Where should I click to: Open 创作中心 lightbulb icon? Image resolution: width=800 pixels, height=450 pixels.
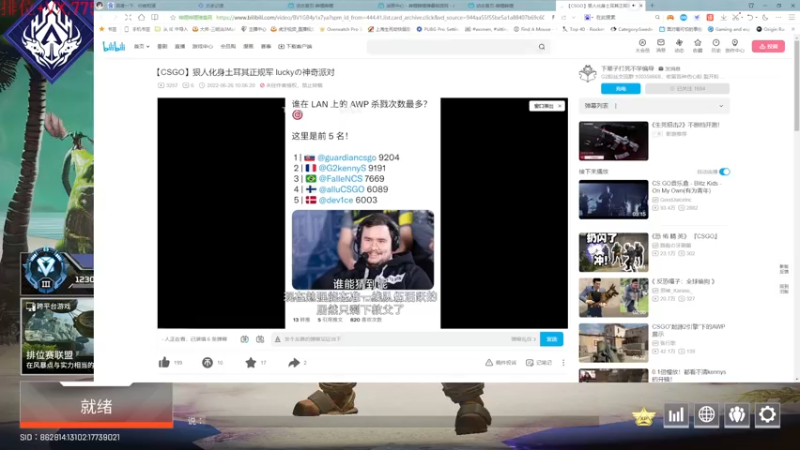pyautogui.click(x=735, y=45)
